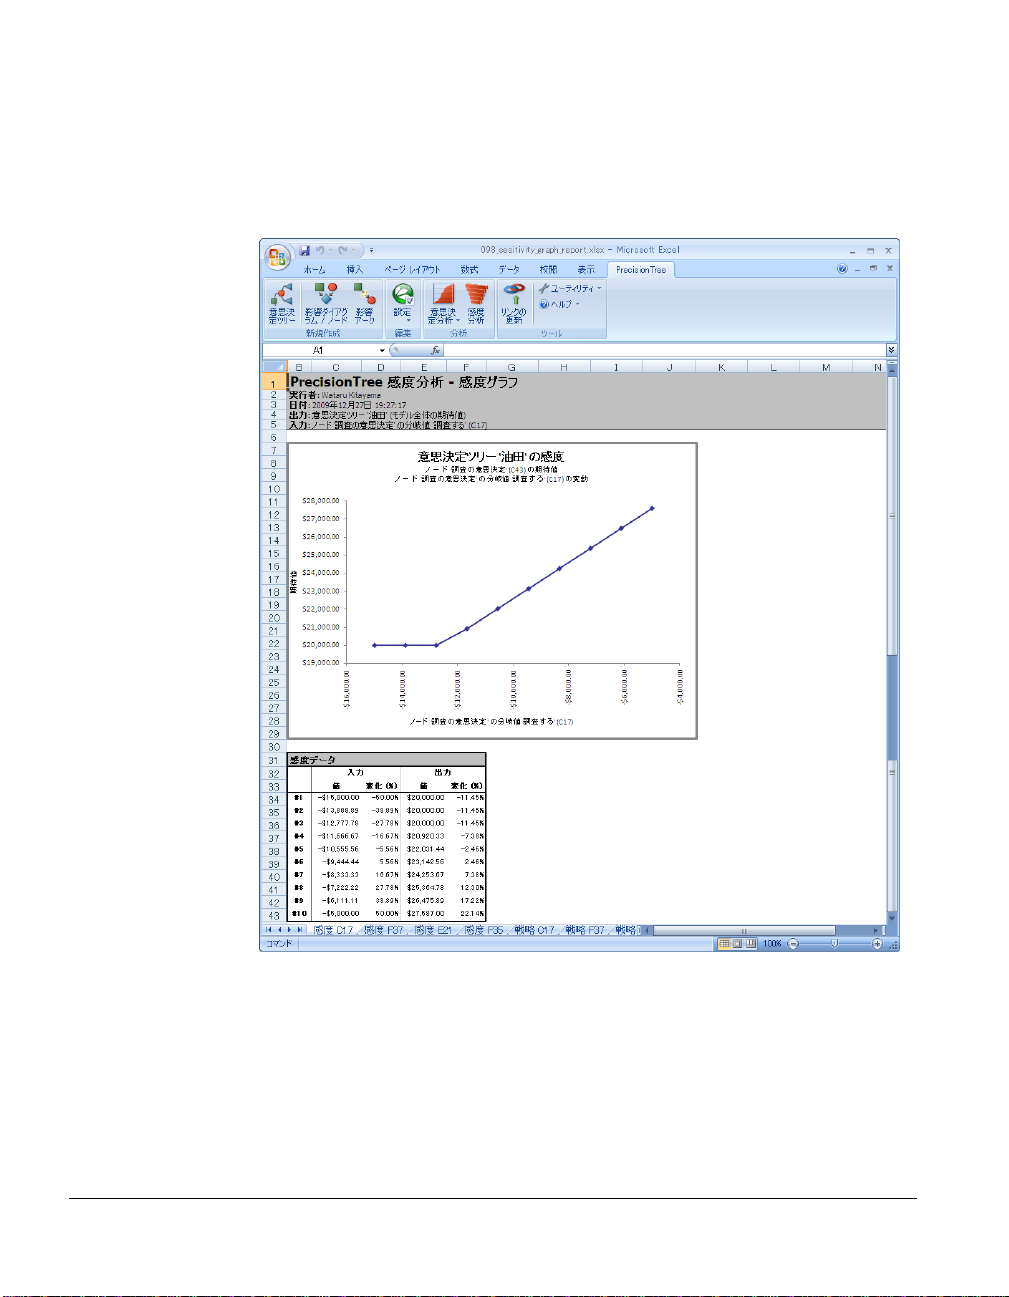Click into the formula bar
The height and width of the screenshot is (1297, 1009).
(x=664, y=351)
